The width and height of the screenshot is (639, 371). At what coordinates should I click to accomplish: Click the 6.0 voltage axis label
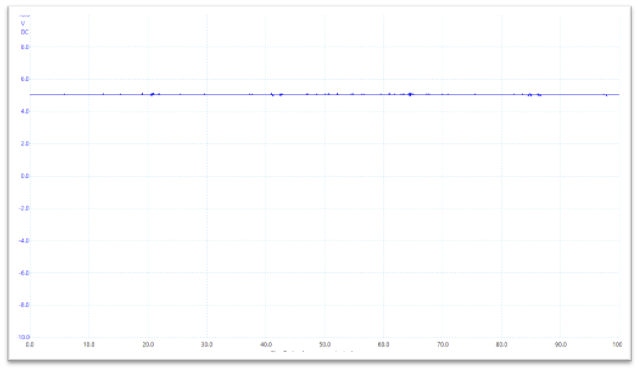25,79
